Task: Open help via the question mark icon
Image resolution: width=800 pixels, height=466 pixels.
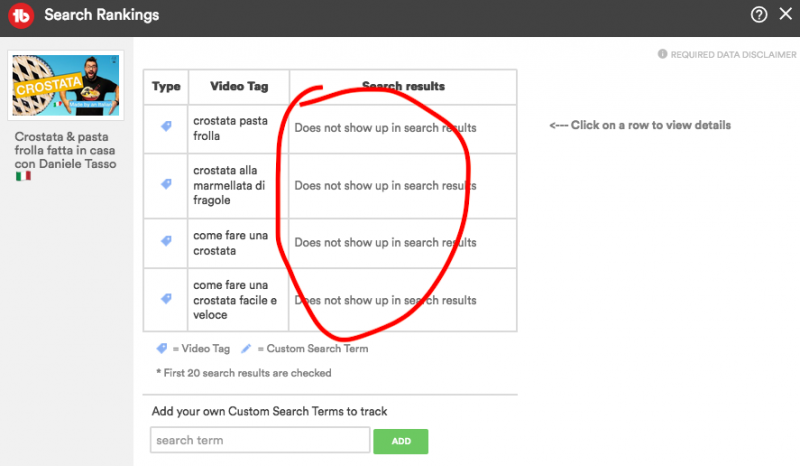Action: click(760, 15)
